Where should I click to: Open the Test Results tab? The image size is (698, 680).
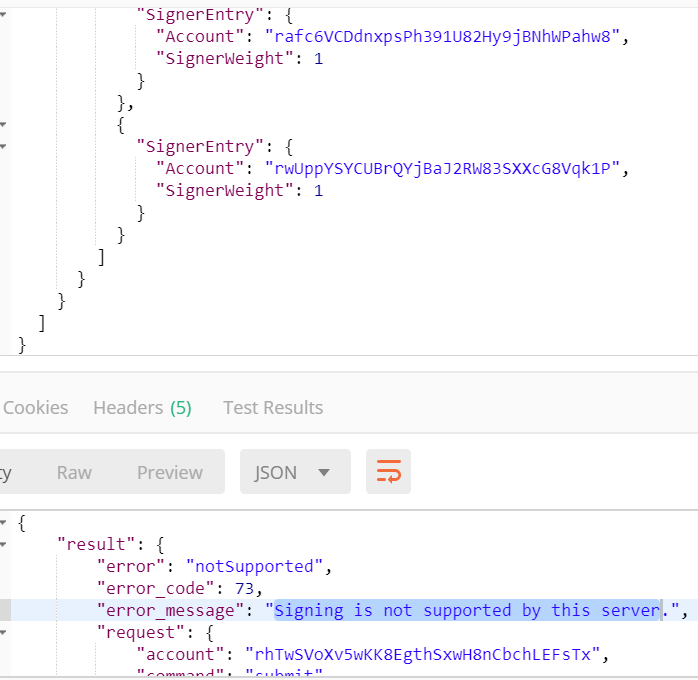(x=273, y=408)
